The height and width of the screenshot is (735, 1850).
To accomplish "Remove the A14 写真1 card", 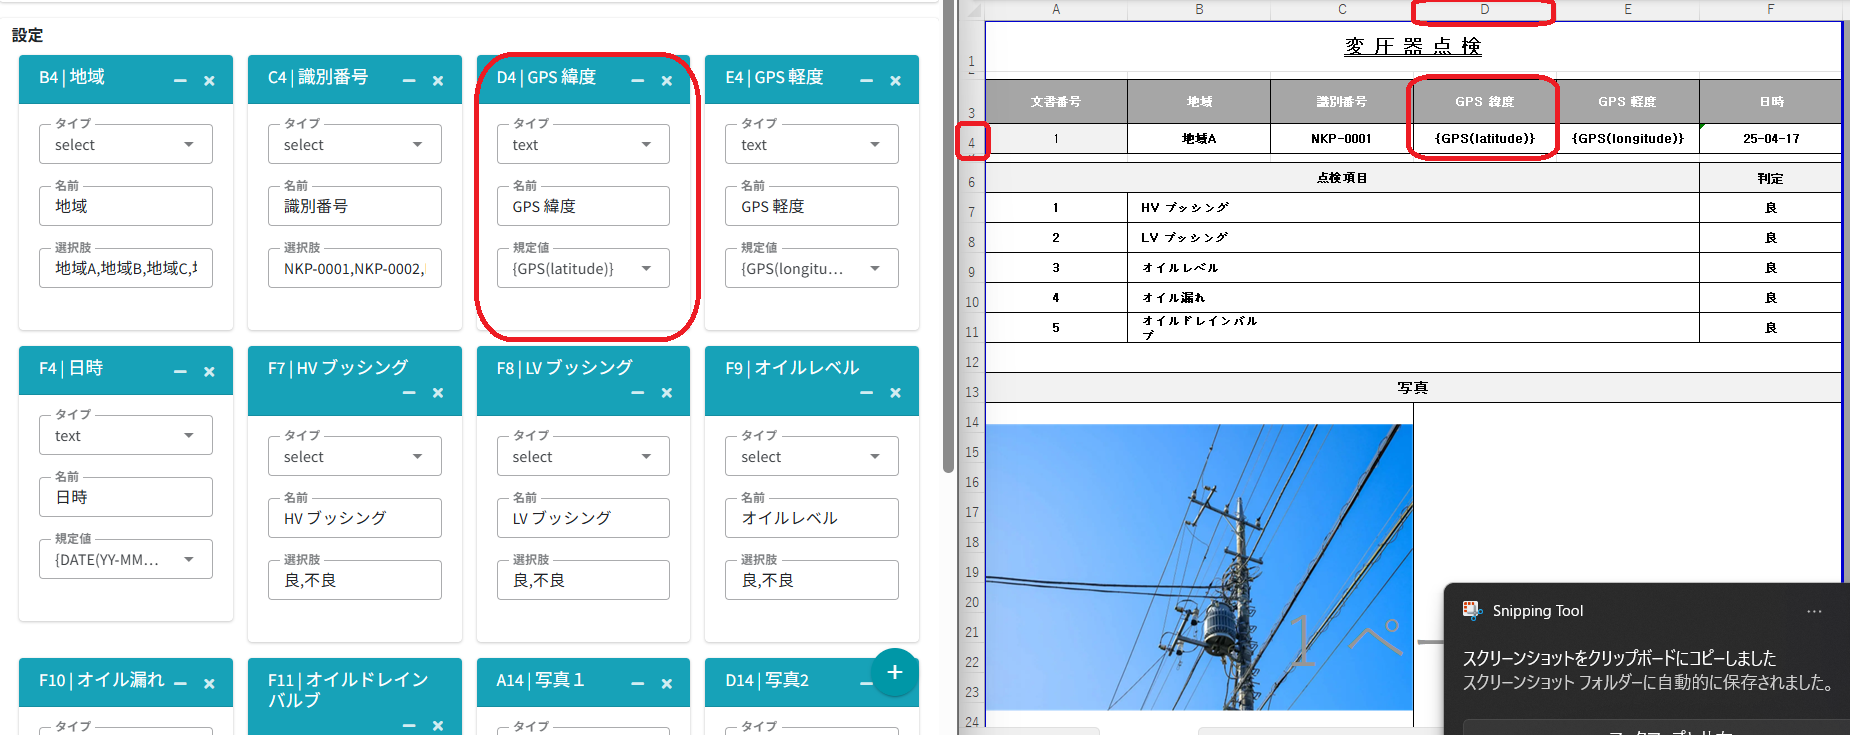I will (667, 684).
